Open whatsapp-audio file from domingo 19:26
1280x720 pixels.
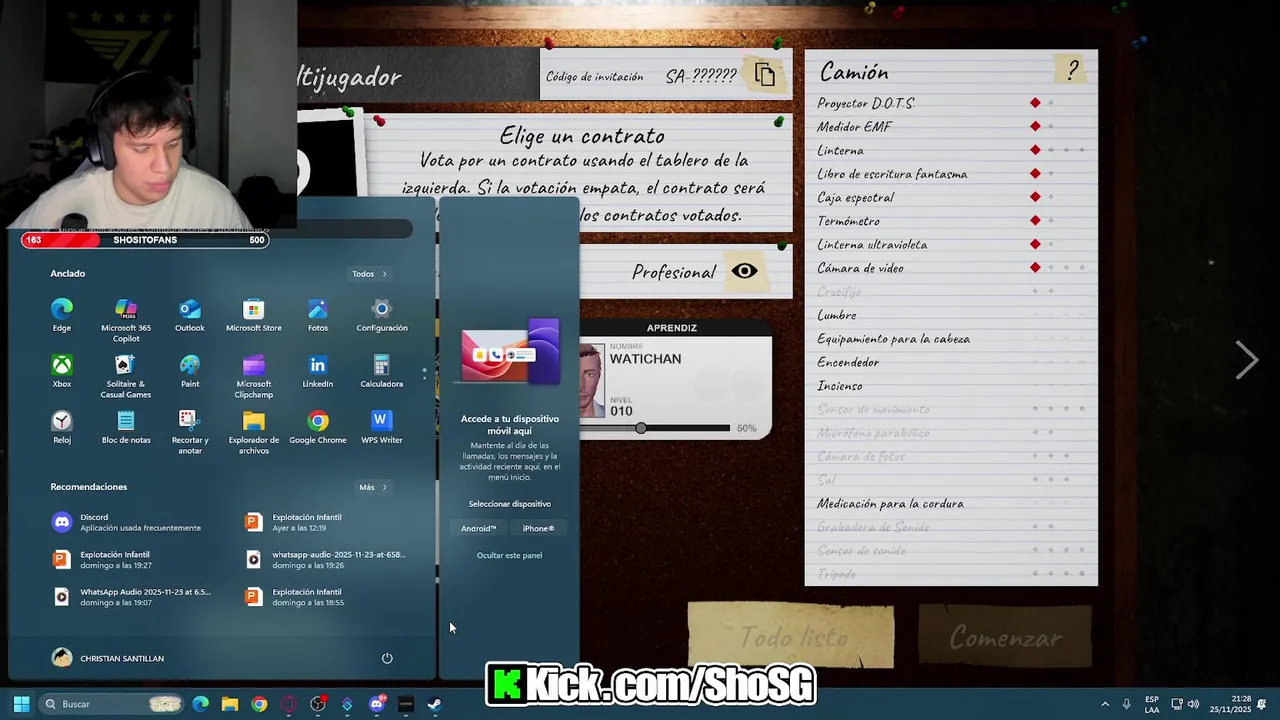pos(325,559)
